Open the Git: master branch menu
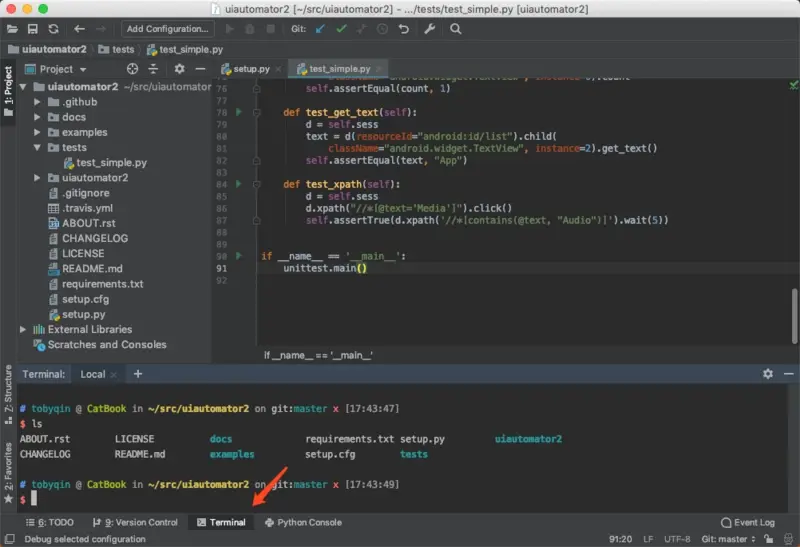Image resolution: width=800 pixels, height=547 pixels. (728, 539)
